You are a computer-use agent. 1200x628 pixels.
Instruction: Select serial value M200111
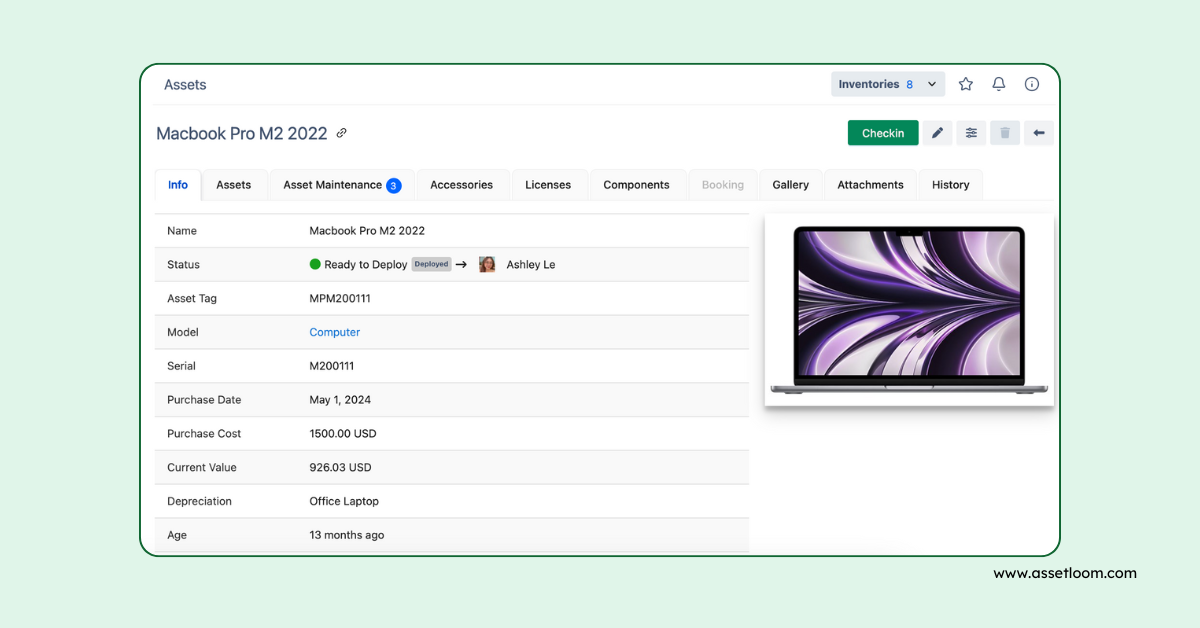click(x=332, y=366)
